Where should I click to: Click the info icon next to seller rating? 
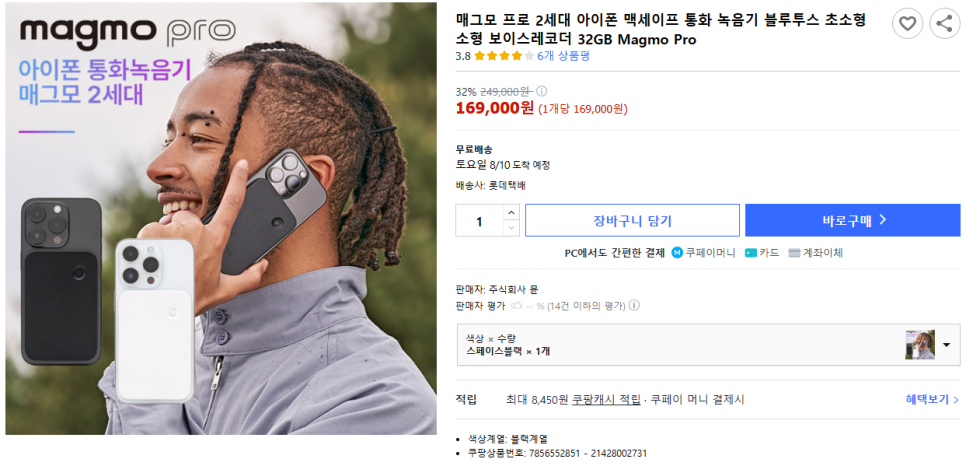(634, 305)
